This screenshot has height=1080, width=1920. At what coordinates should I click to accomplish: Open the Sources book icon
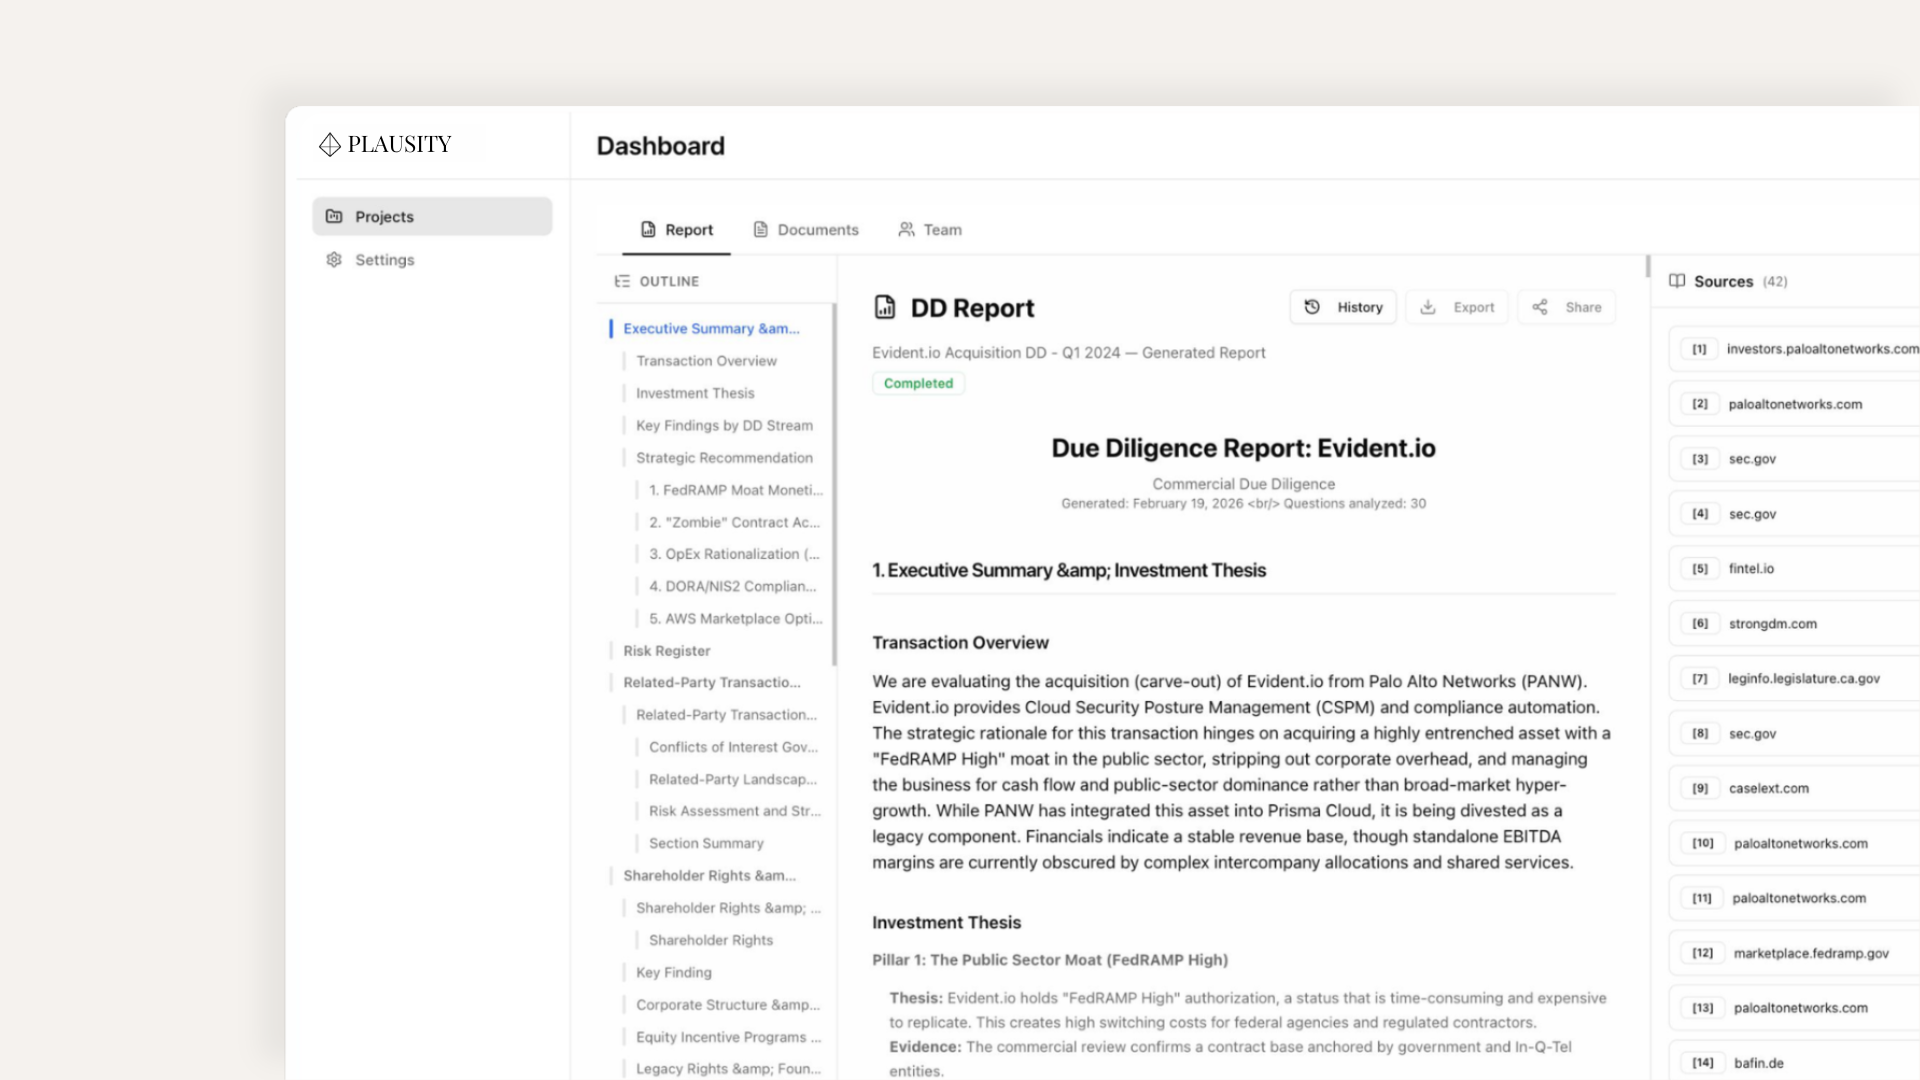click(1676, 281)
